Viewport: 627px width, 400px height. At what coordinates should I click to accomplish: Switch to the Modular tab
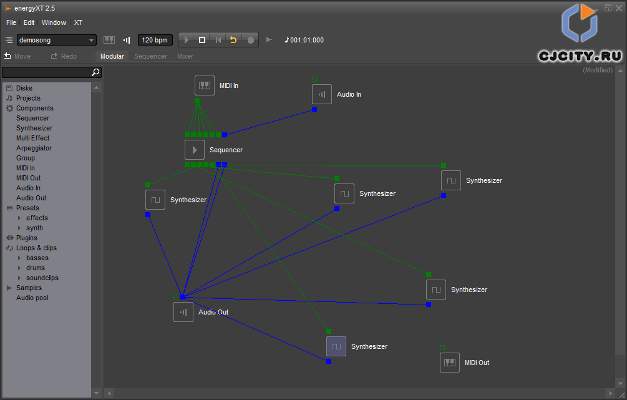click(112, 56)
